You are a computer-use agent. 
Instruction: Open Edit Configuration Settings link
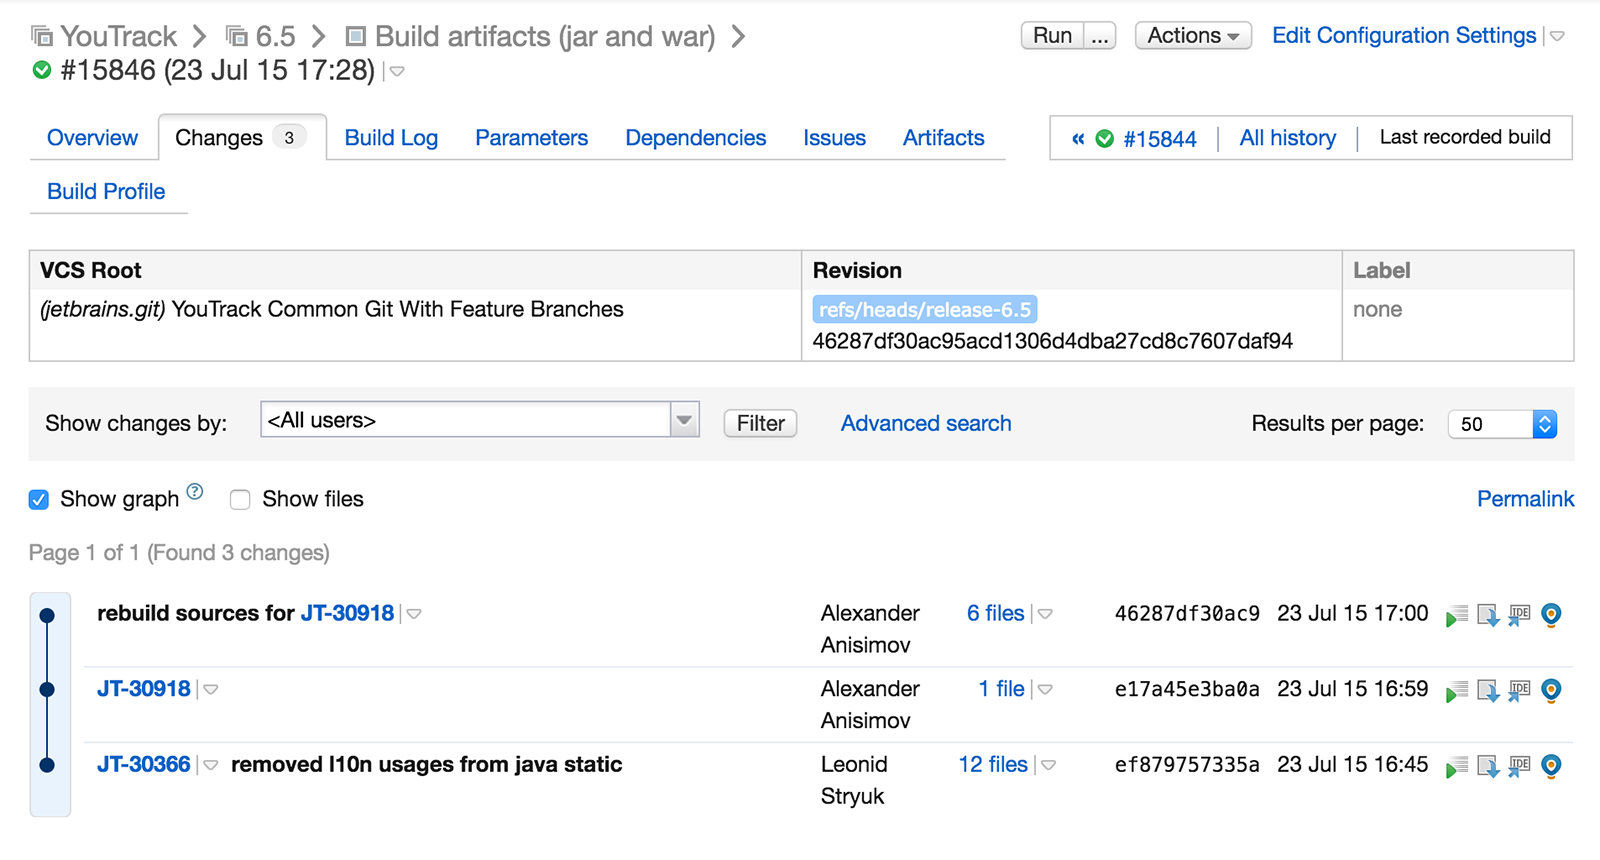(1404, 35)
